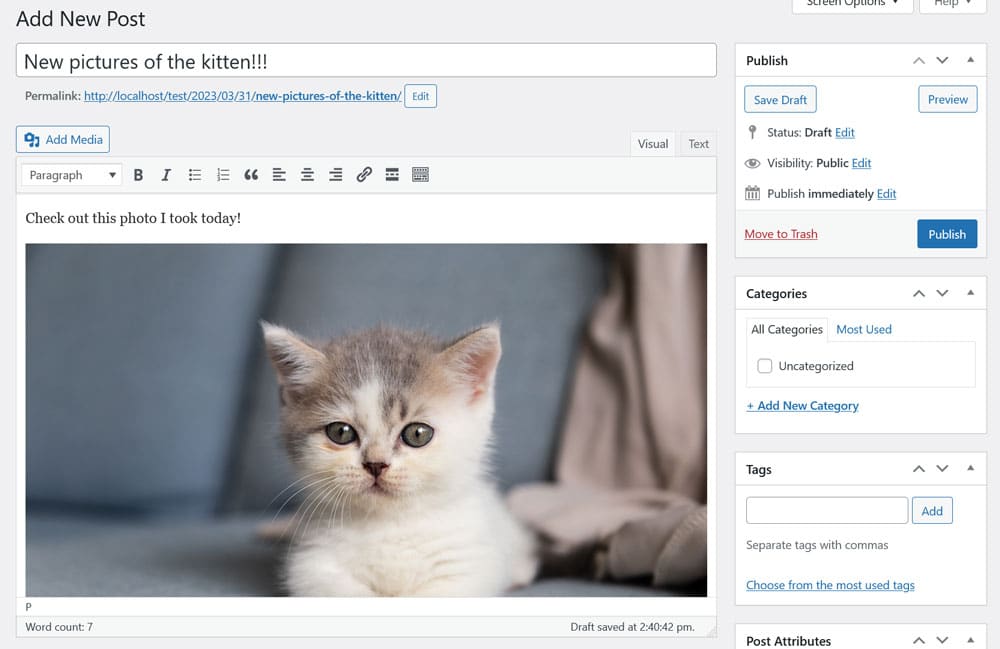Image resolution: width=1000 pixels, height=649 pixels.
Task: Click the Move to Trash link
Action: [x=781, y=234]
